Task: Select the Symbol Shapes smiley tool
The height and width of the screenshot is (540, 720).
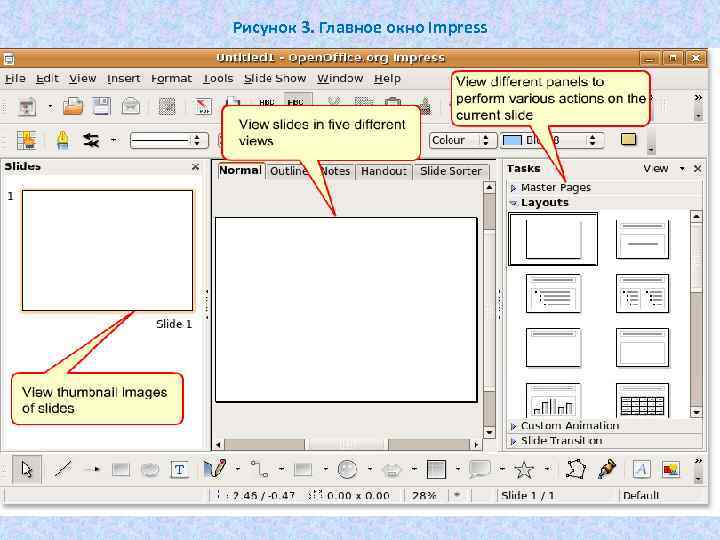Action: [392, 470]
